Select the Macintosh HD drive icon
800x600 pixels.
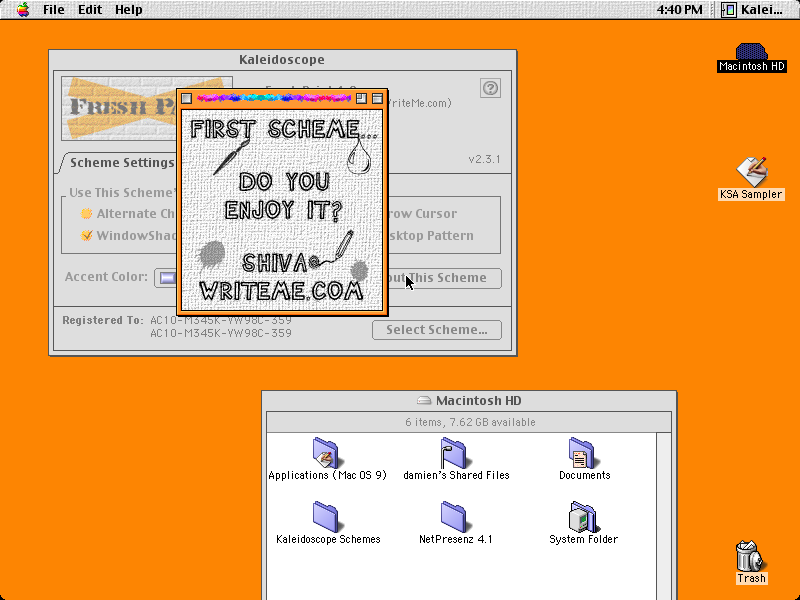(752, 51)
